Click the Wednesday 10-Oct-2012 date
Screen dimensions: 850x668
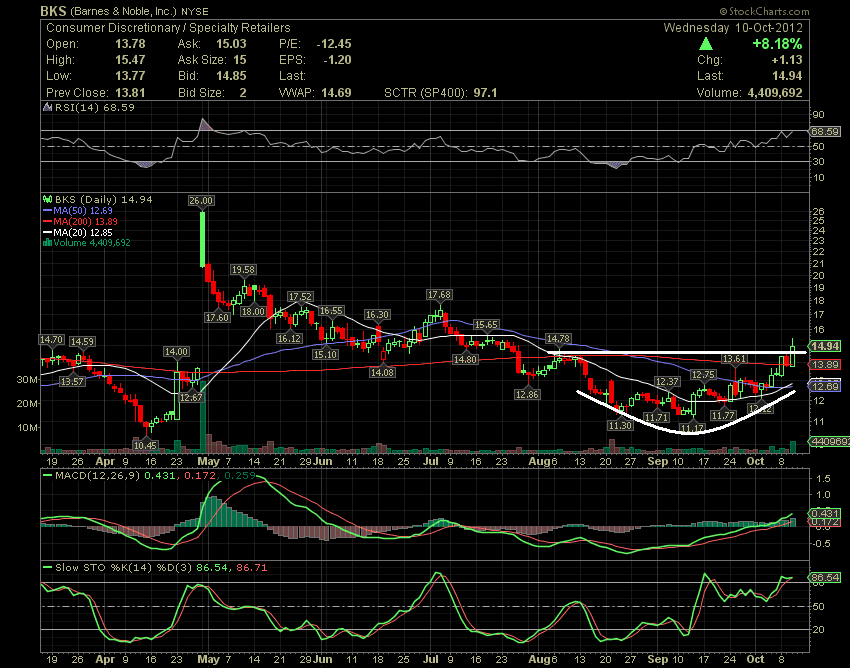pyautogui.click(x=733, y=28)
